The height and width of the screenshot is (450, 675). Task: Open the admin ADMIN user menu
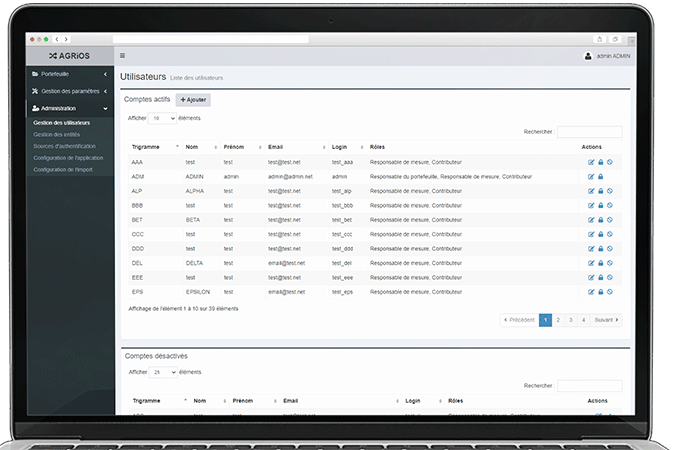[x=607, y=56]
